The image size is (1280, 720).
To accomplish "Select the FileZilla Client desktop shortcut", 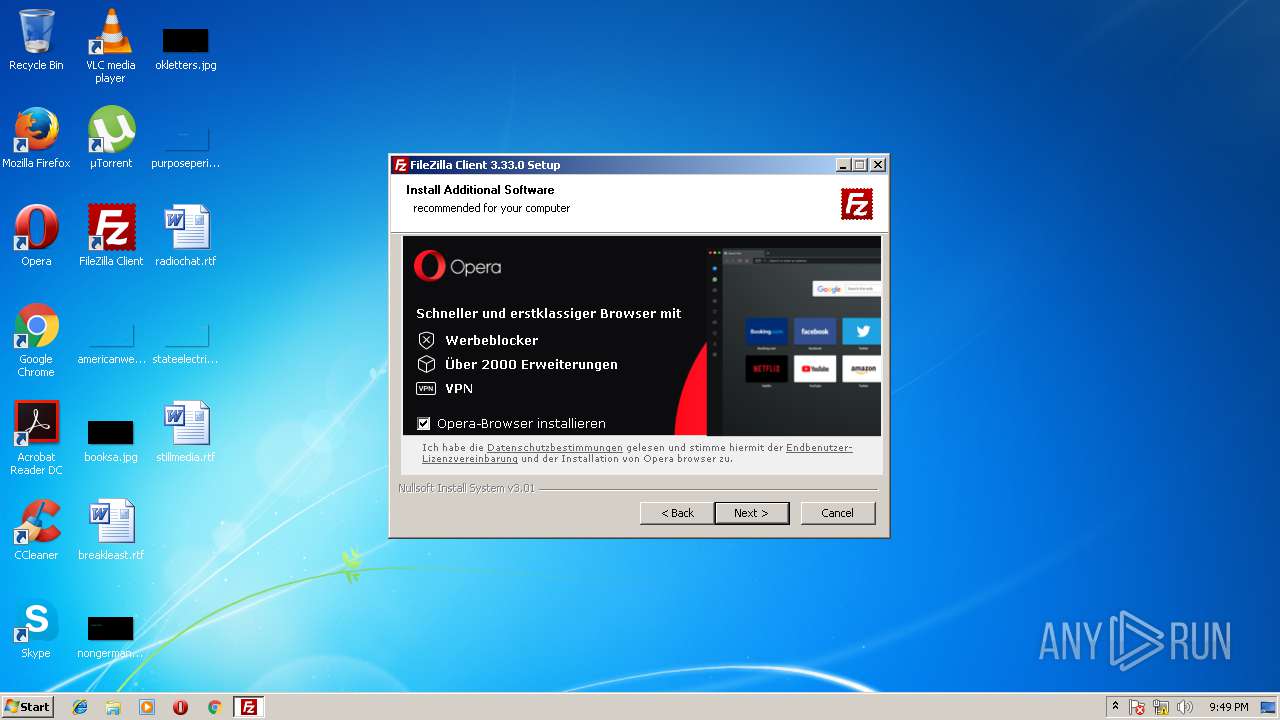I will [111, 235].
